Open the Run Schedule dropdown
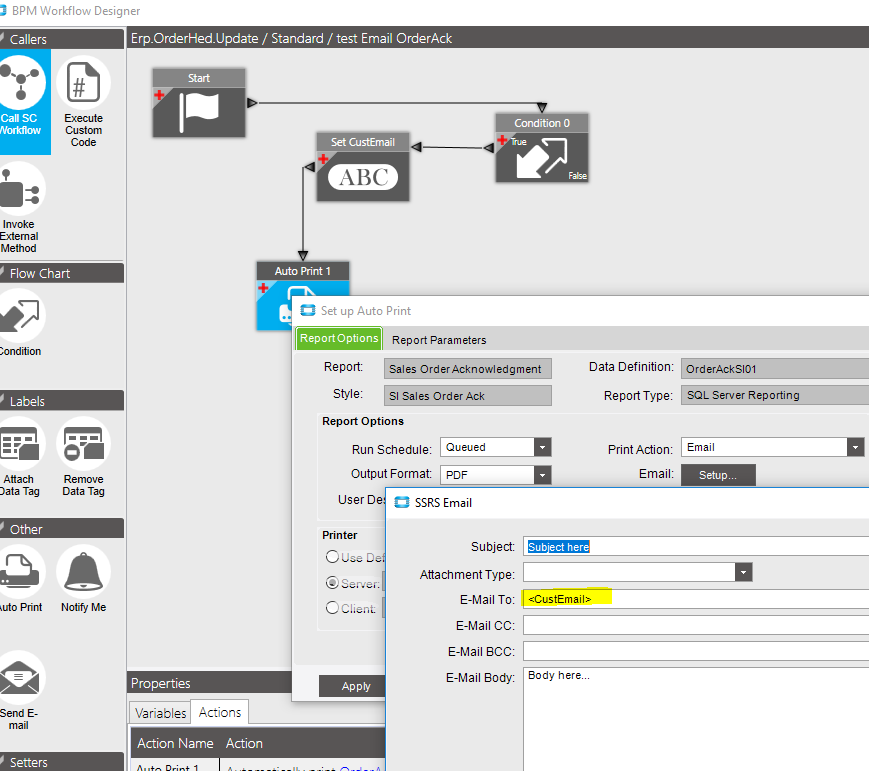Viewport: 869px width, 771px height. pyautogui.click(x=543, y=447)
